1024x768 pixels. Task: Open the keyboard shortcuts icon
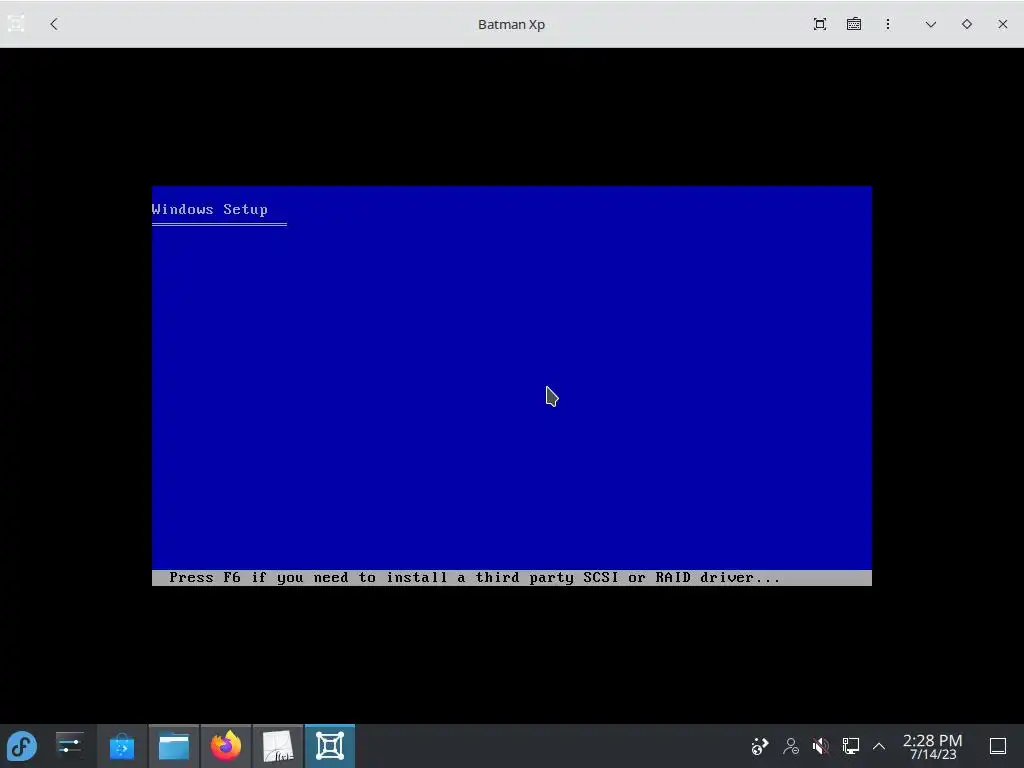[x=854, y=24]
